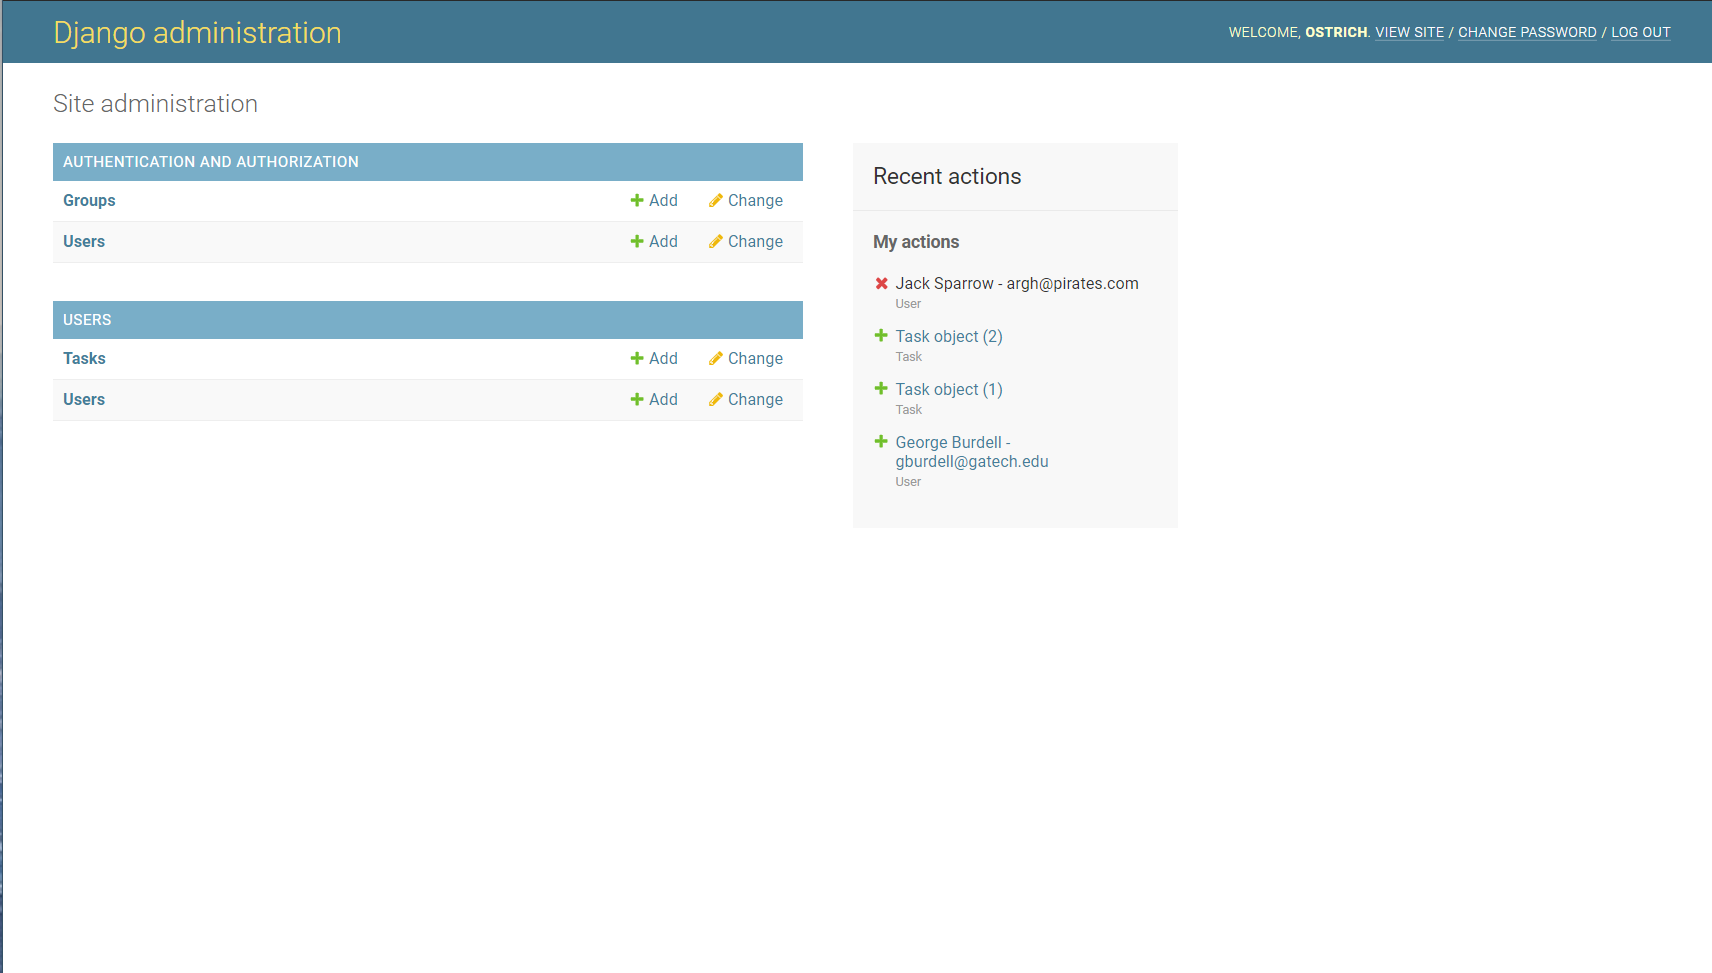The width and height of the screenshot is (1712, 973).
Task: Click the green plus beside George Burdell
Action: [x=881, y=442]
